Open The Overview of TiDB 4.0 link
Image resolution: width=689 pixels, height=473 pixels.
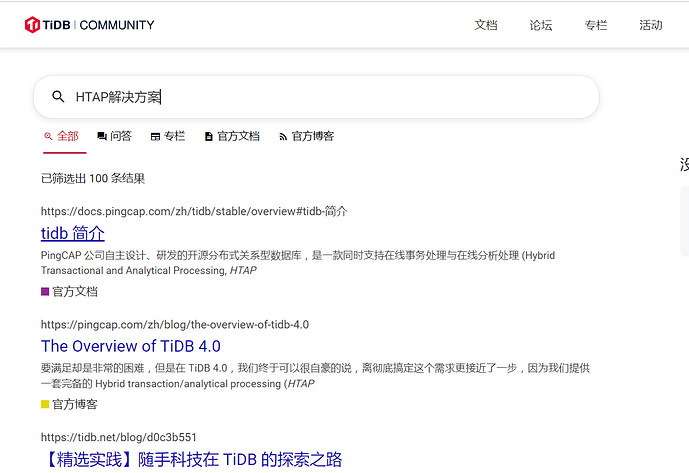pos(131,346)
